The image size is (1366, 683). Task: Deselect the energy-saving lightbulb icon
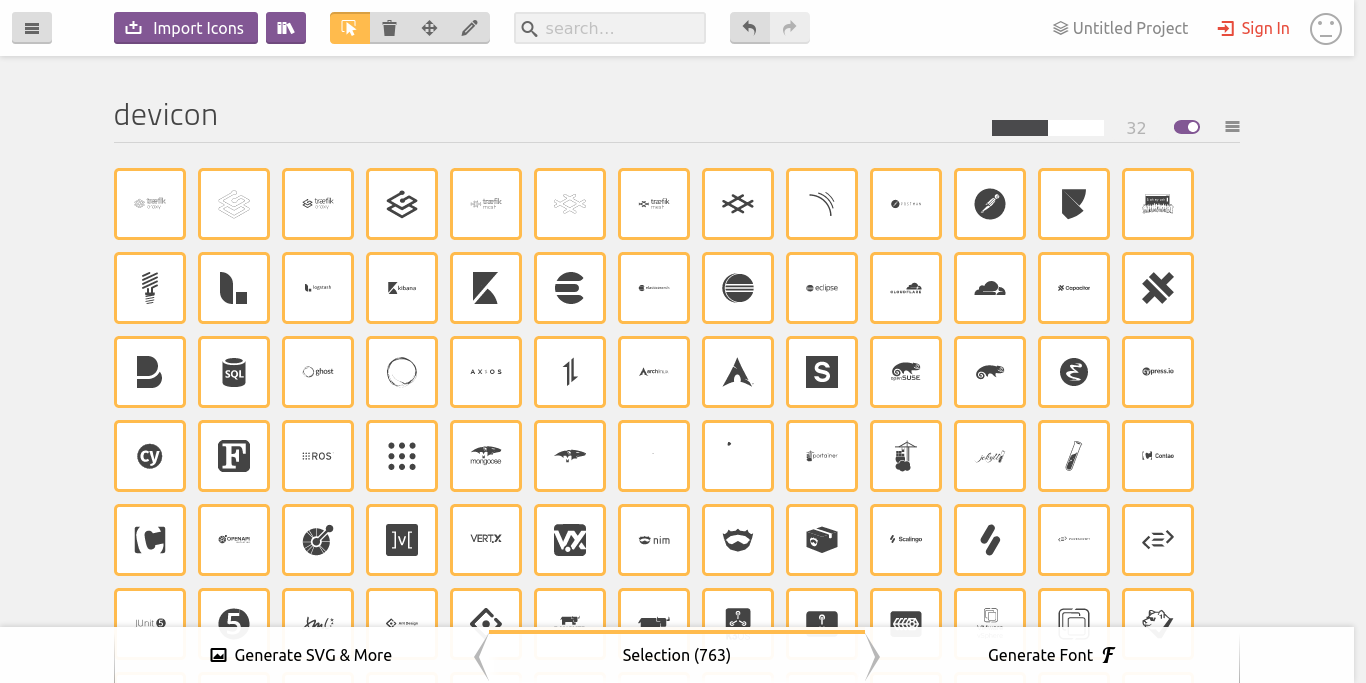tap(150, 288)
